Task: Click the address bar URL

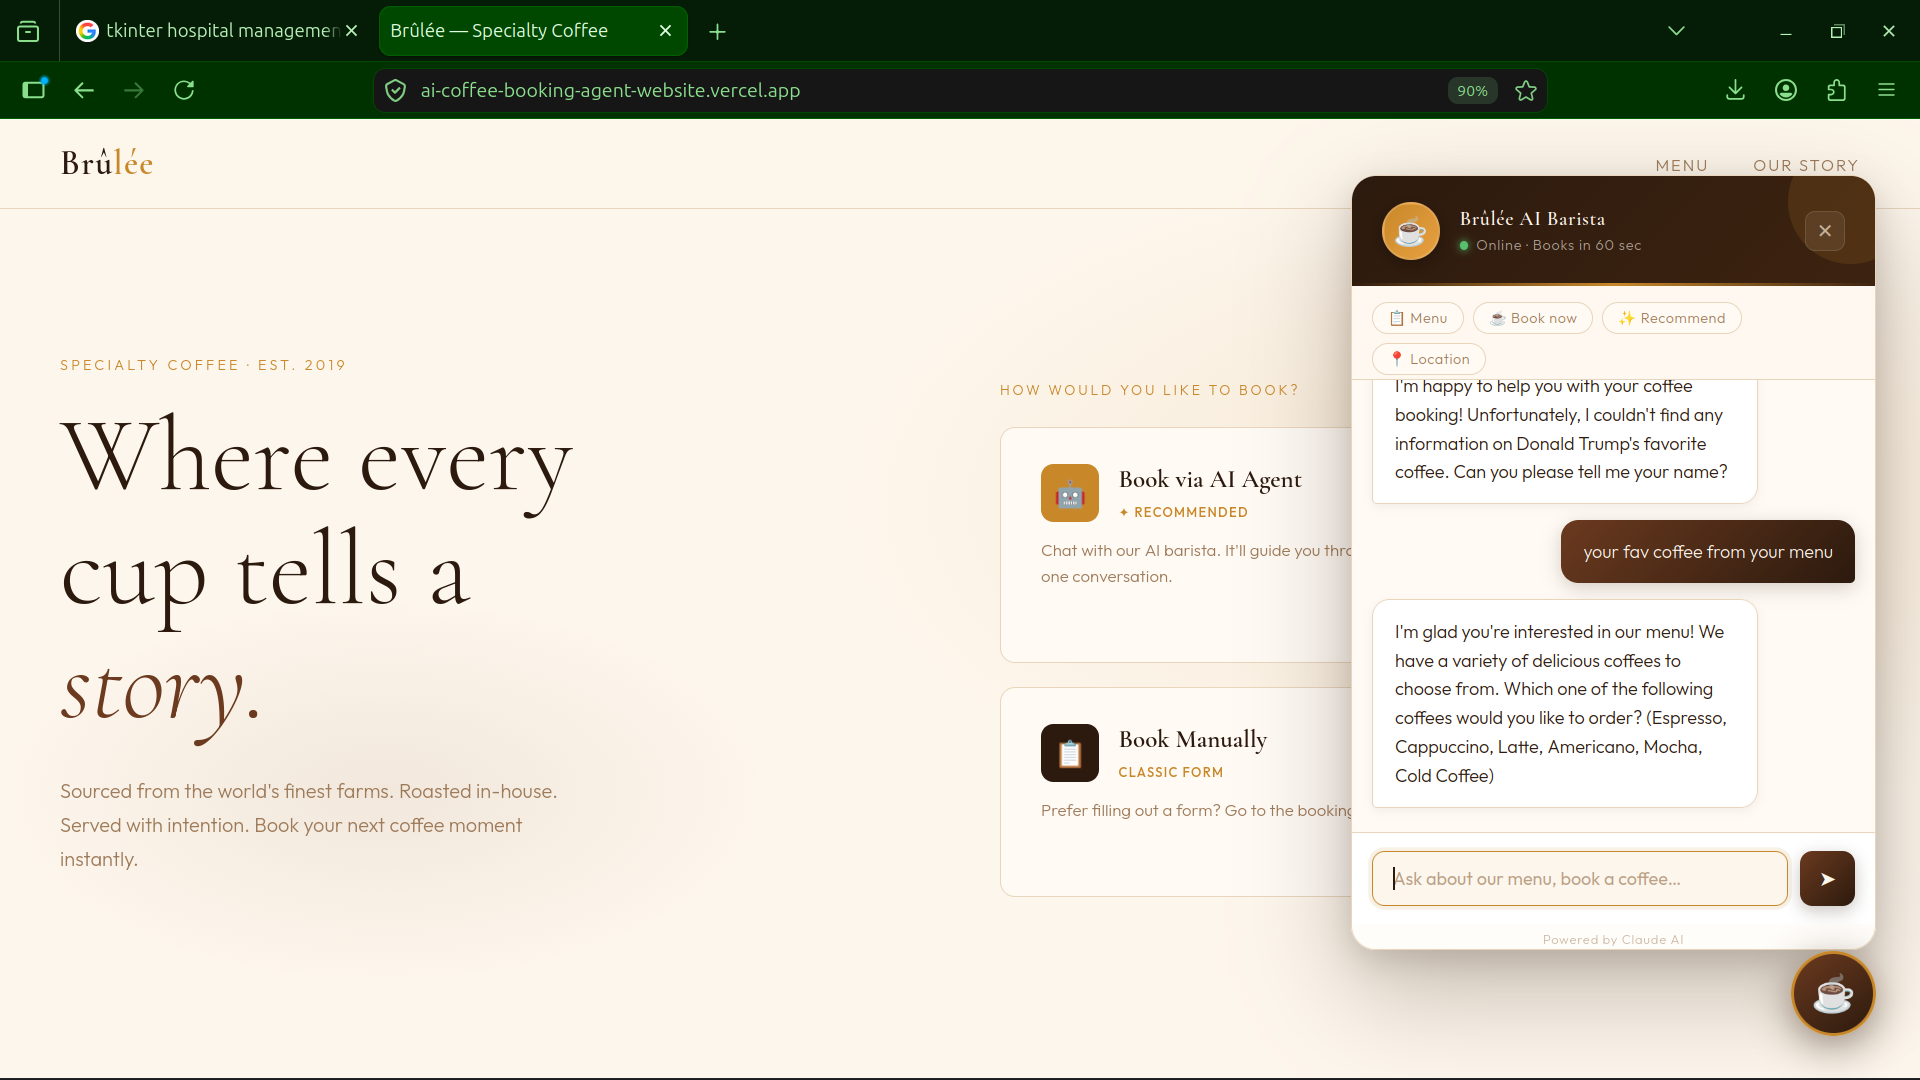Action: (x=610, y=91)
